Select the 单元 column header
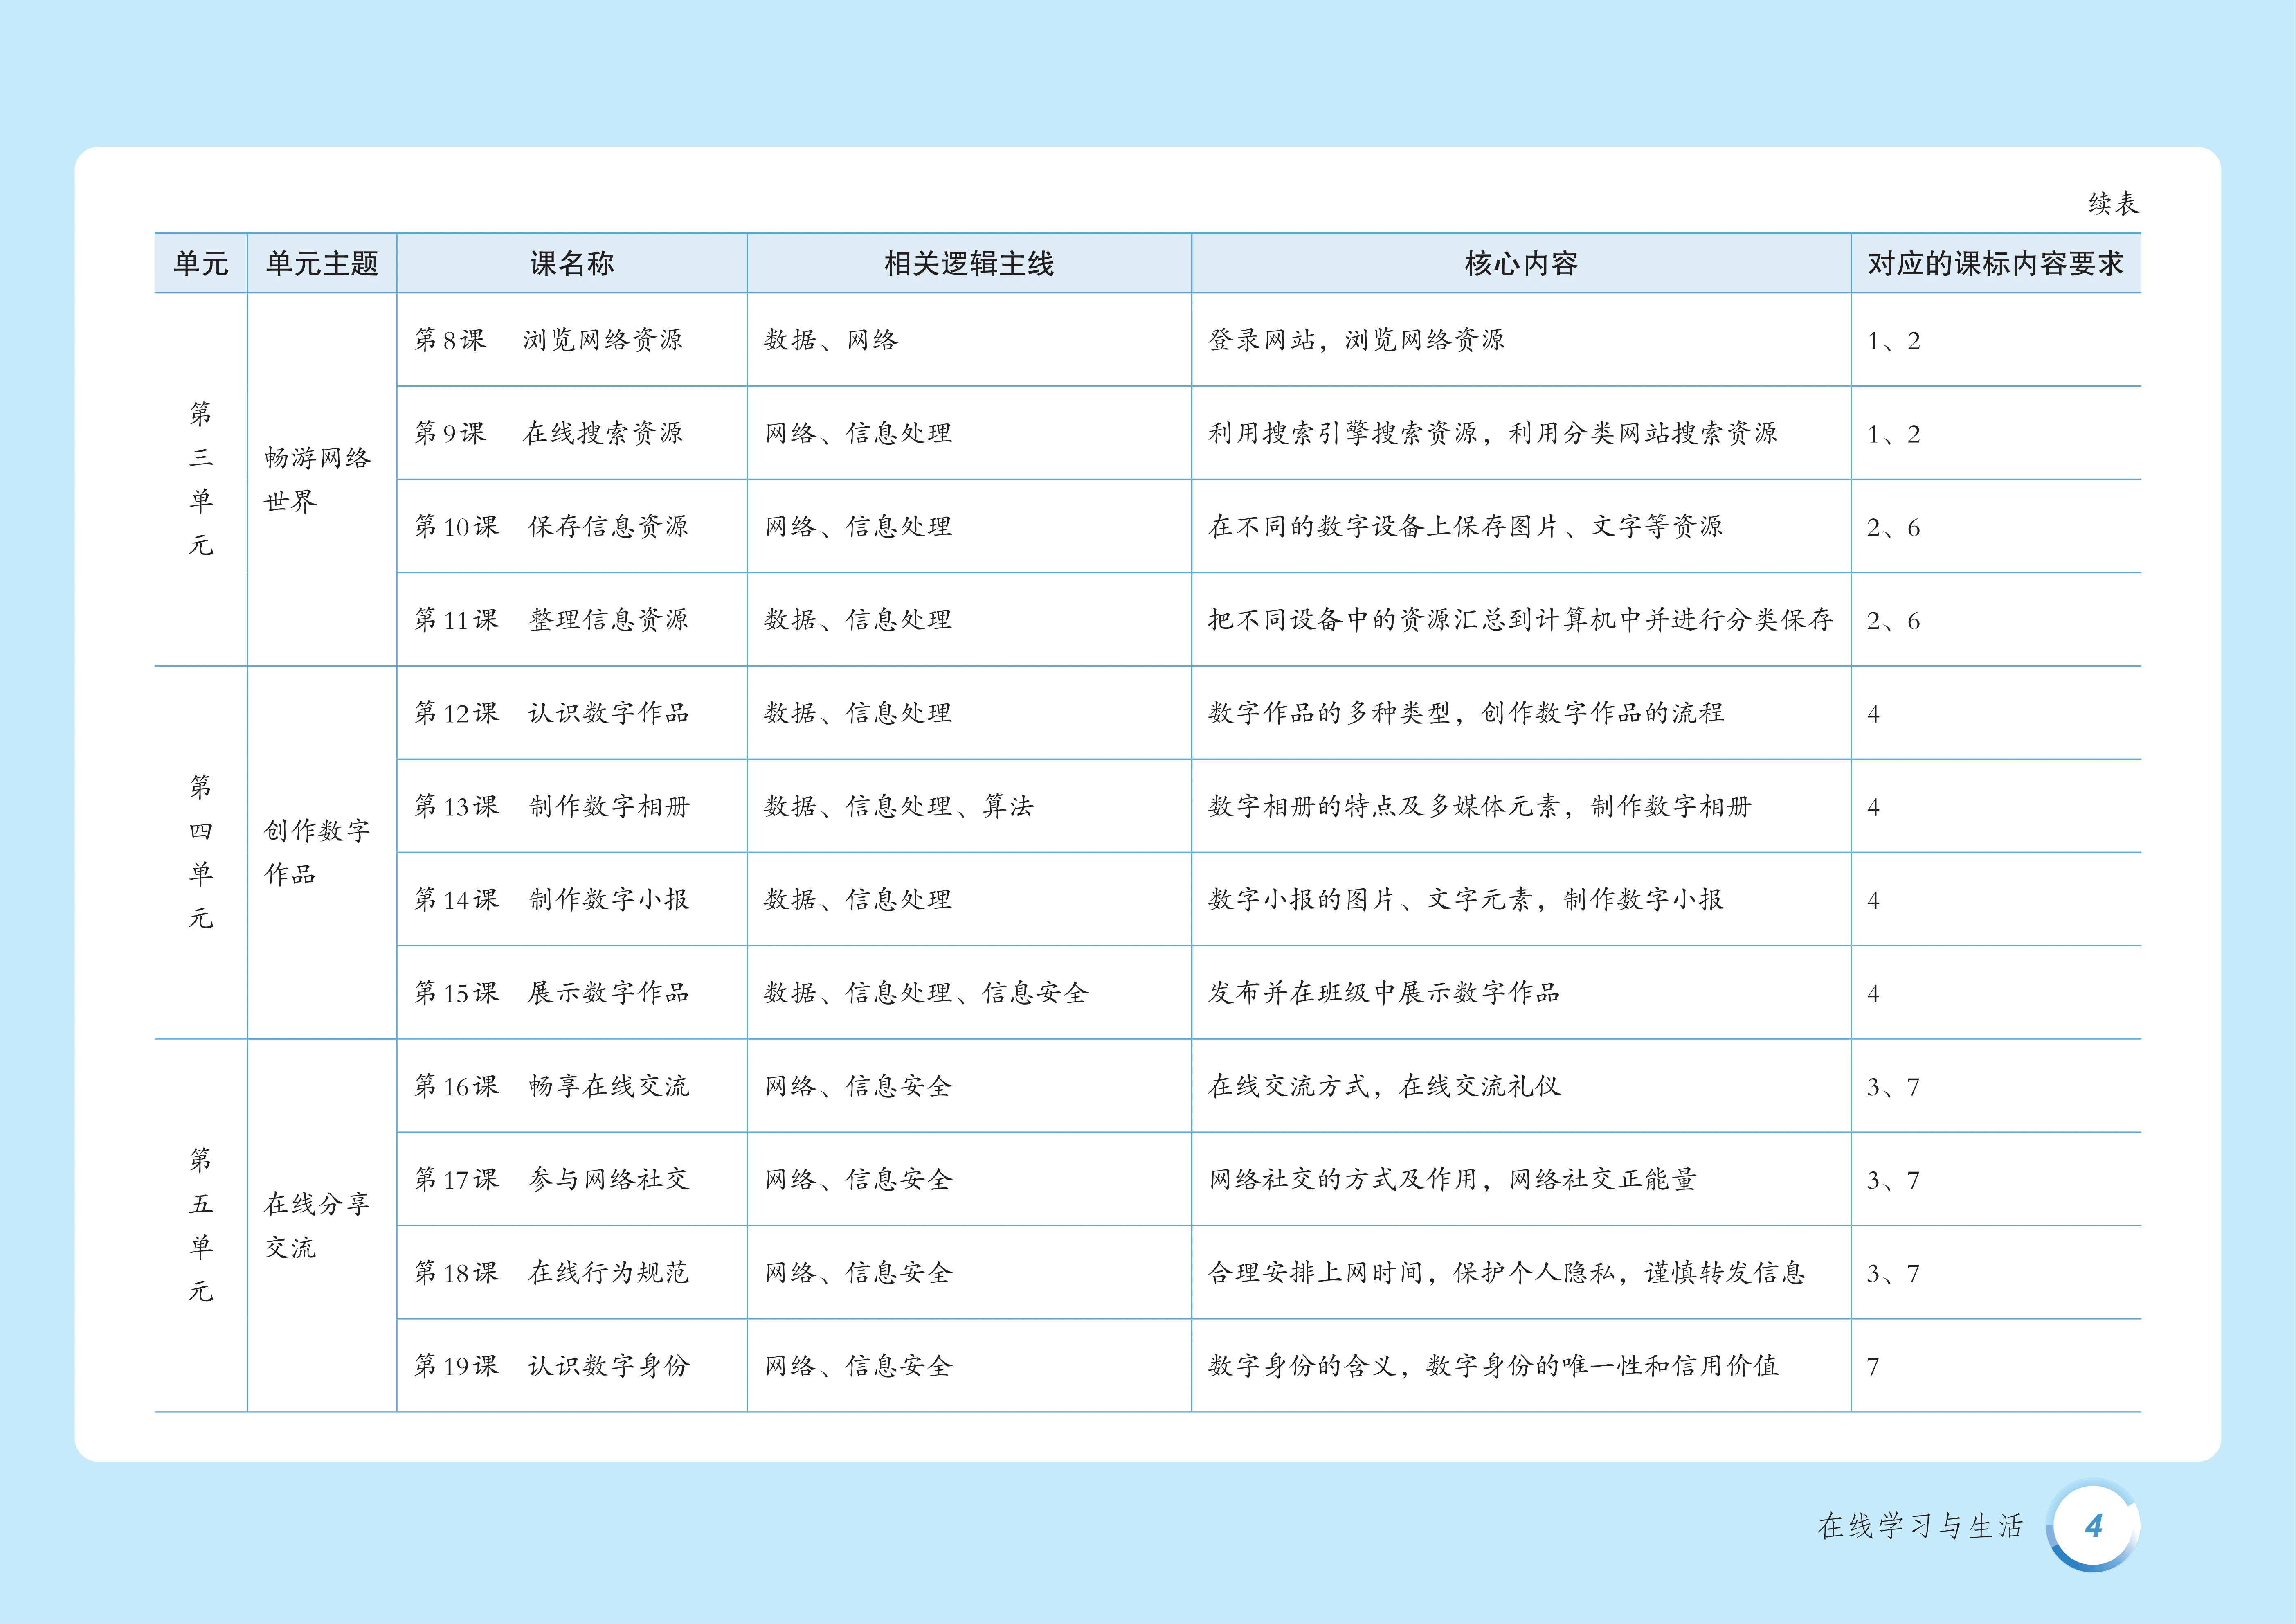The height and width of the screenshot is (1624, 2296). 201,264
